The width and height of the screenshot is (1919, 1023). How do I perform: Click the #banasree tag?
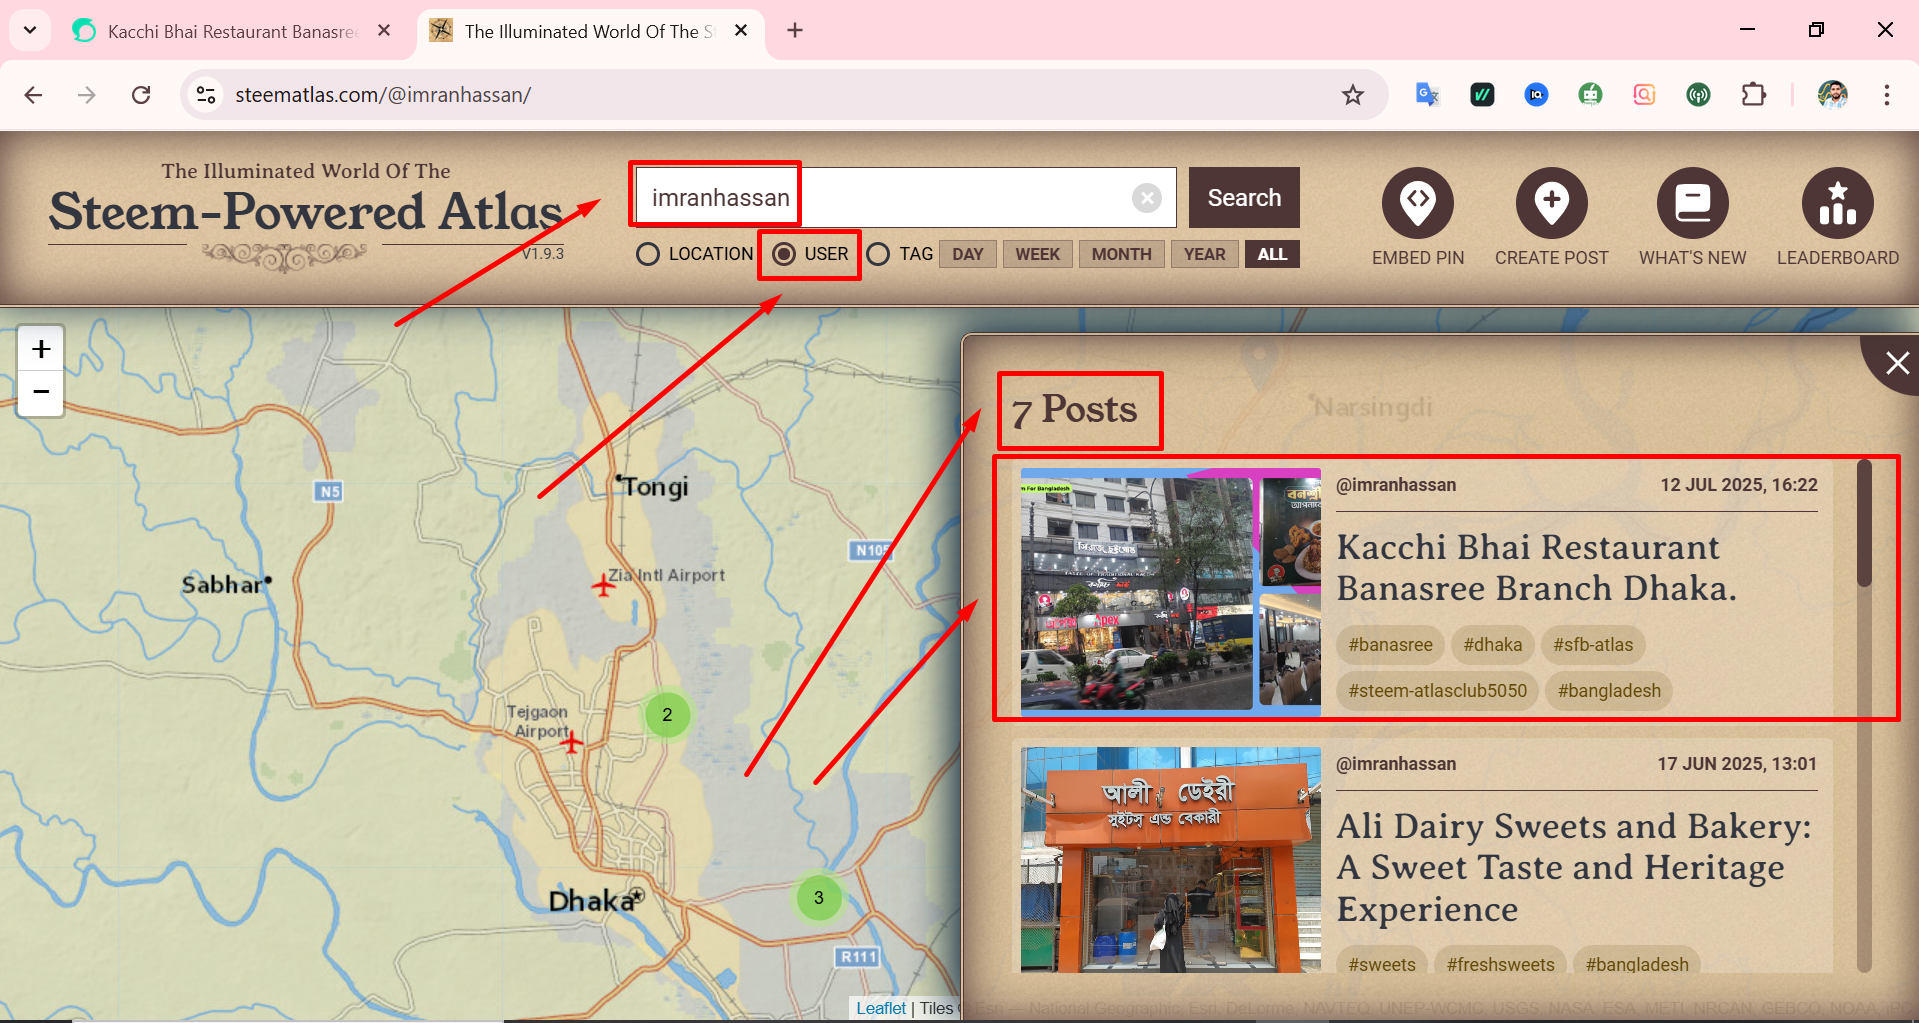click(1390, 645)
